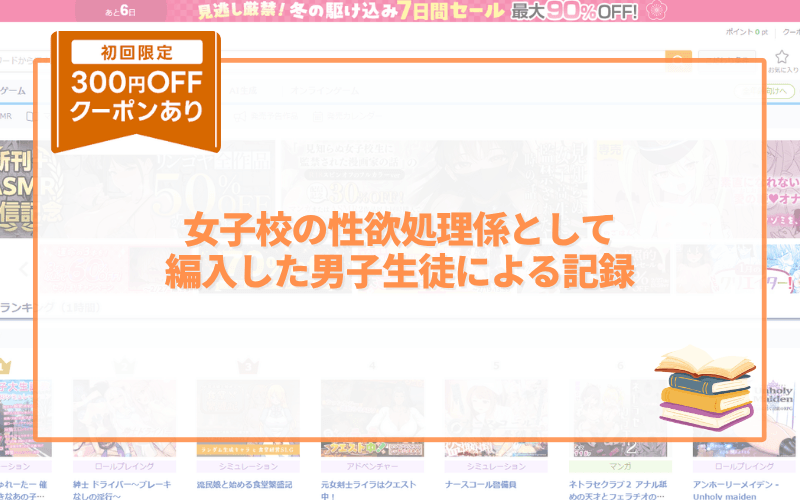The height and width of the screenshot is (500, 800).
Task: Select the AI生成 category tab
Action: coord(243,91)
